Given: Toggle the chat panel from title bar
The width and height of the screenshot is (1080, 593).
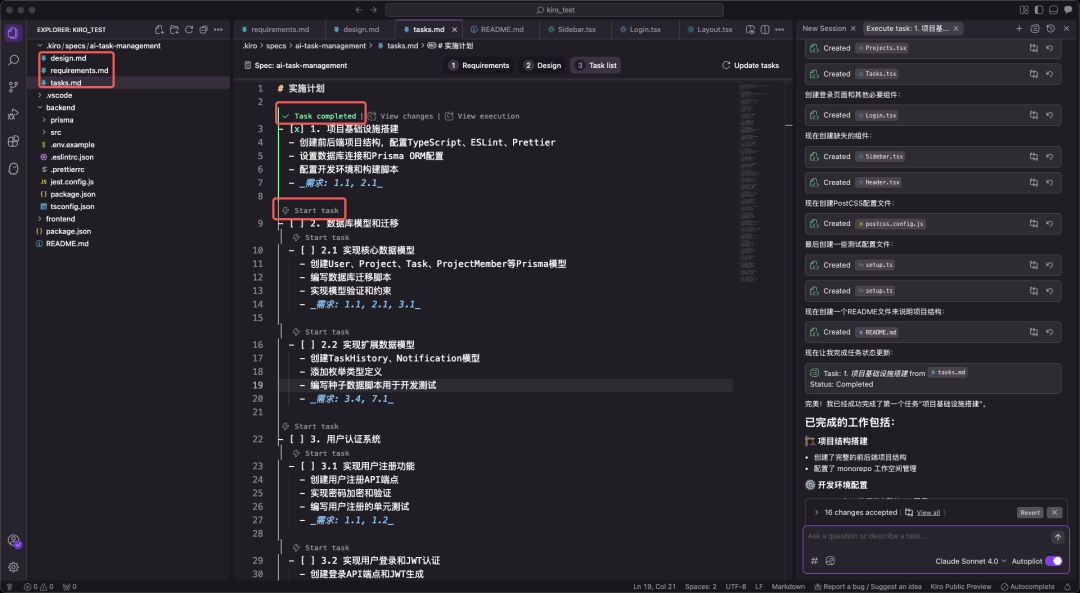Looking at the screenshot, I should tap(1068, 10).
